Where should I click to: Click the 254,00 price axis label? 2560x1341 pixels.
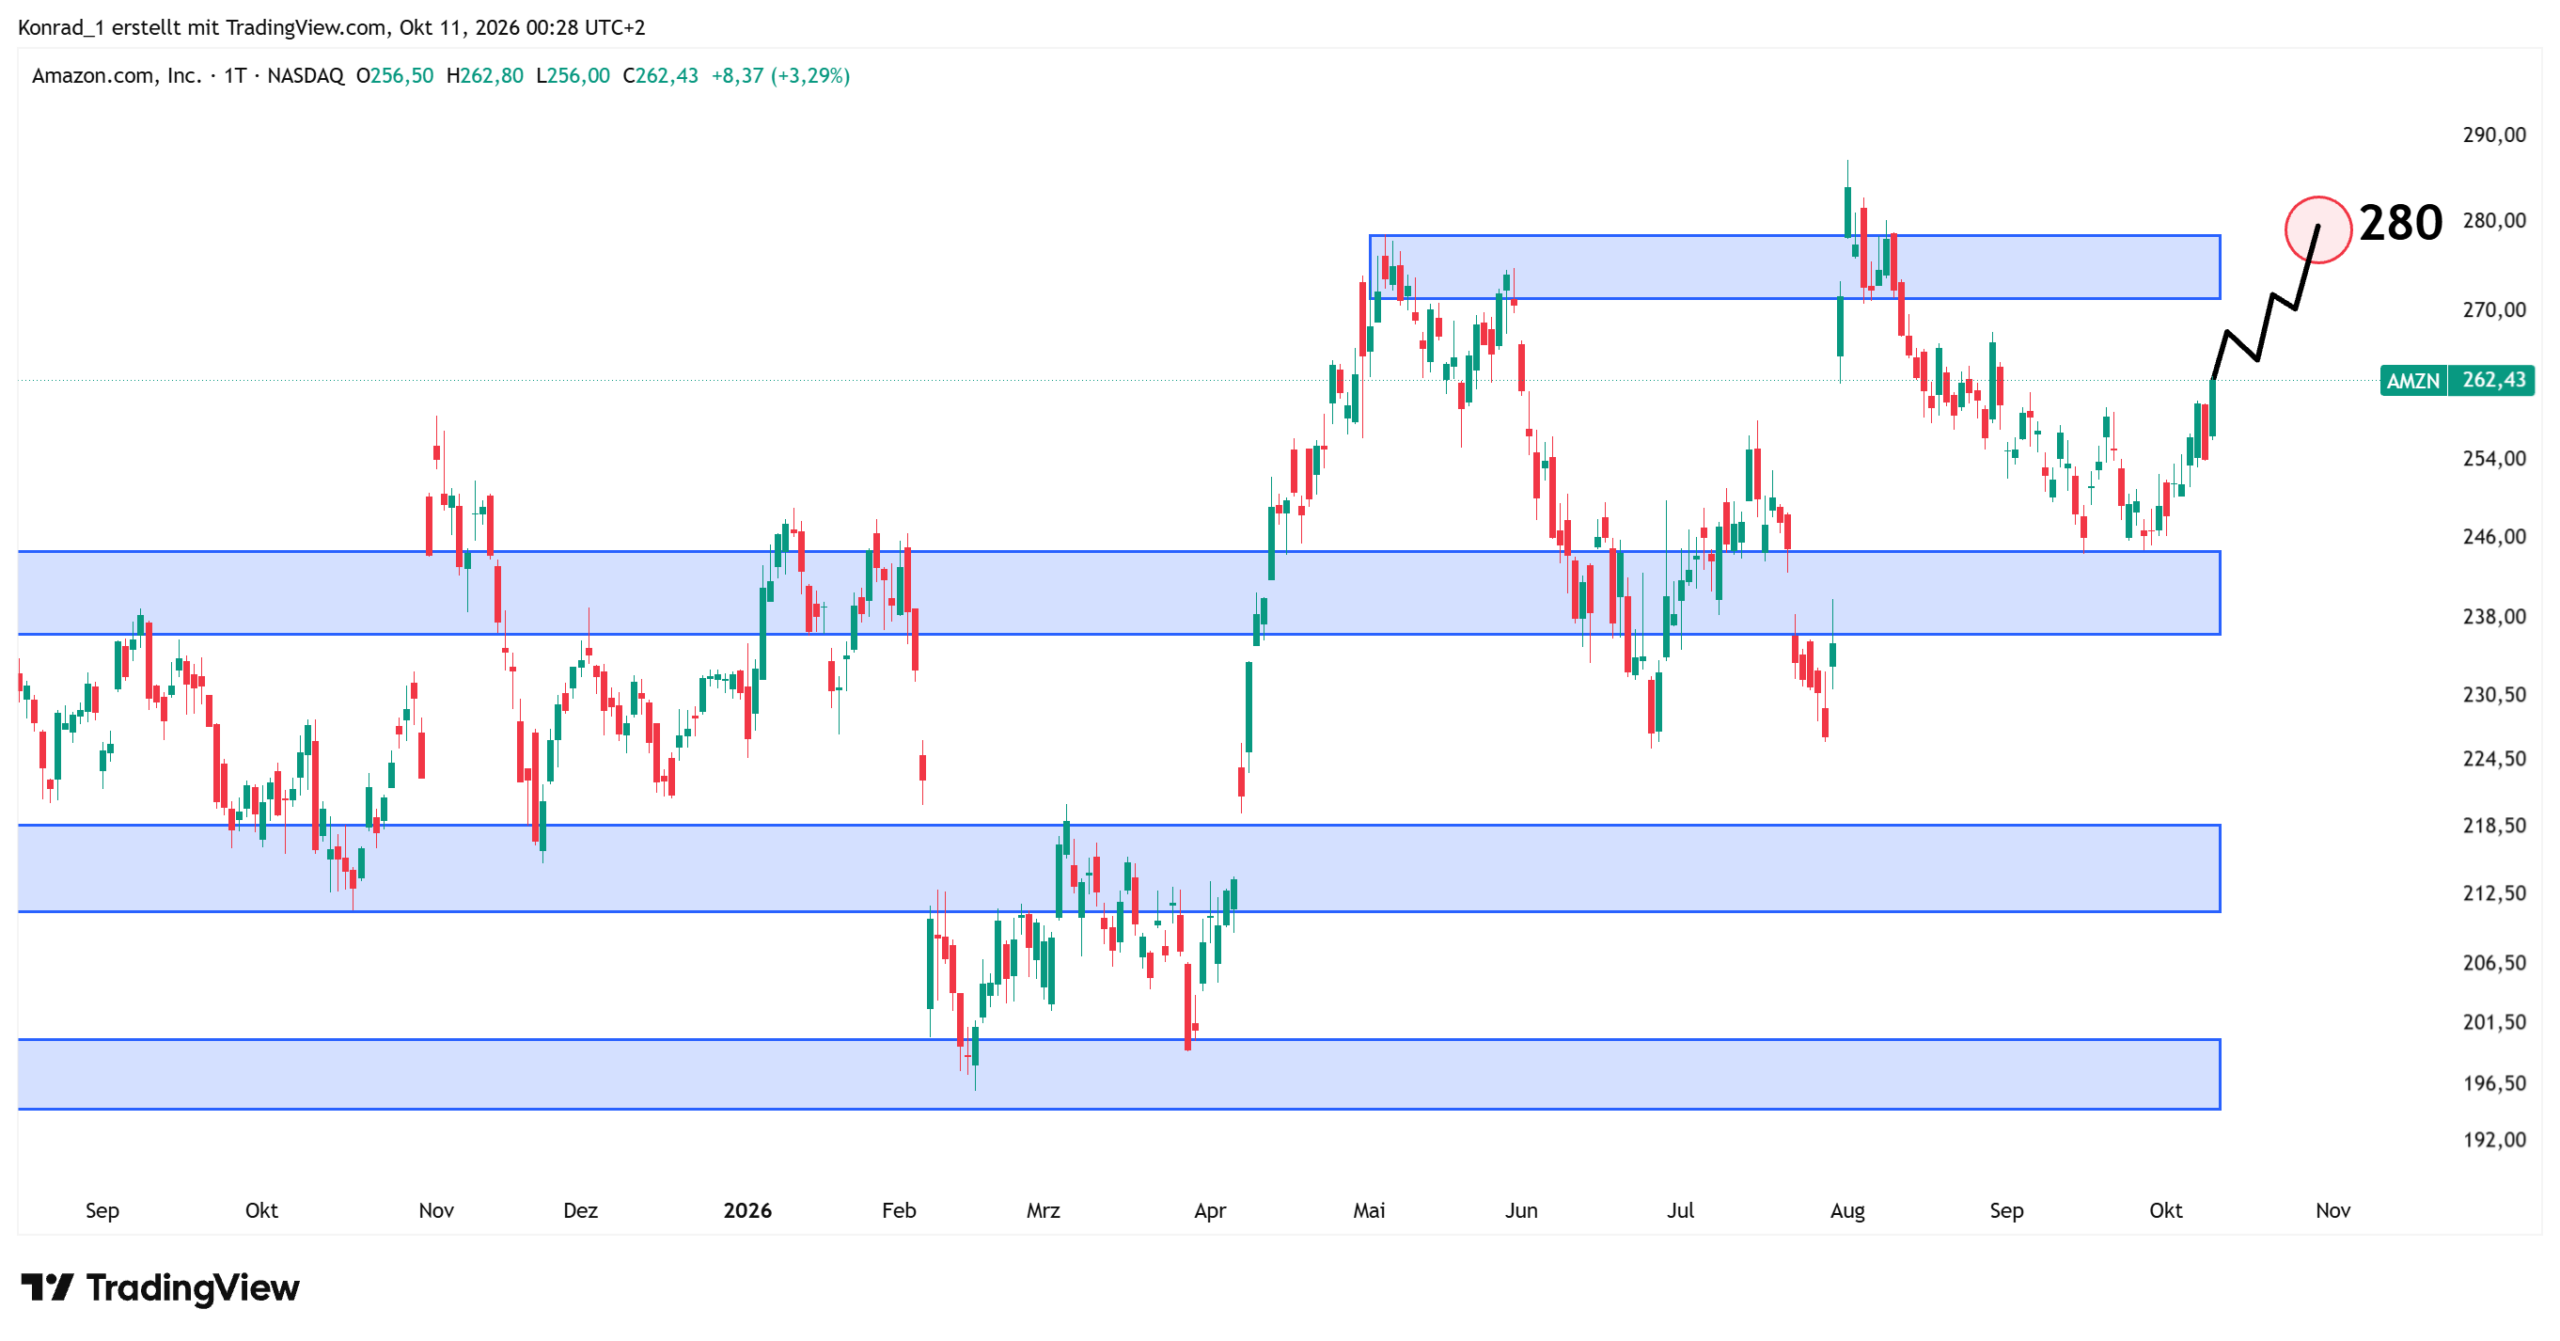click(x=2494, y=460)
